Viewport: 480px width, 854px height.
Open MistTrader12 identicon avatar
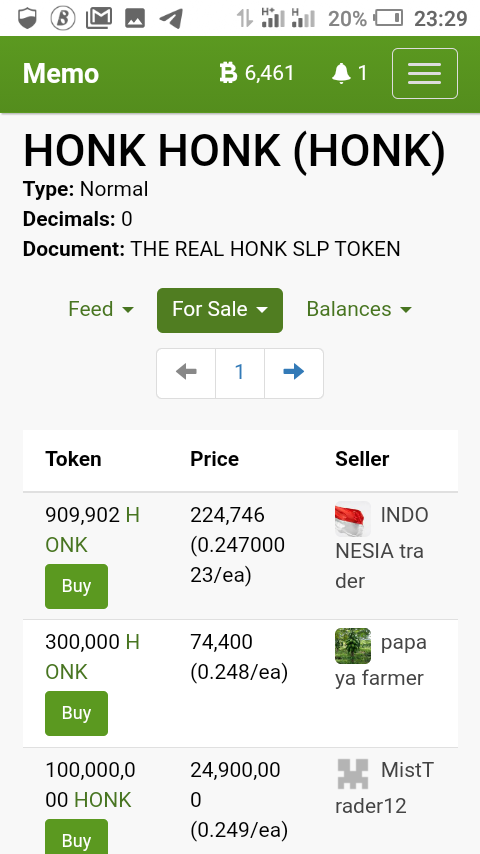tap(353, 774)
